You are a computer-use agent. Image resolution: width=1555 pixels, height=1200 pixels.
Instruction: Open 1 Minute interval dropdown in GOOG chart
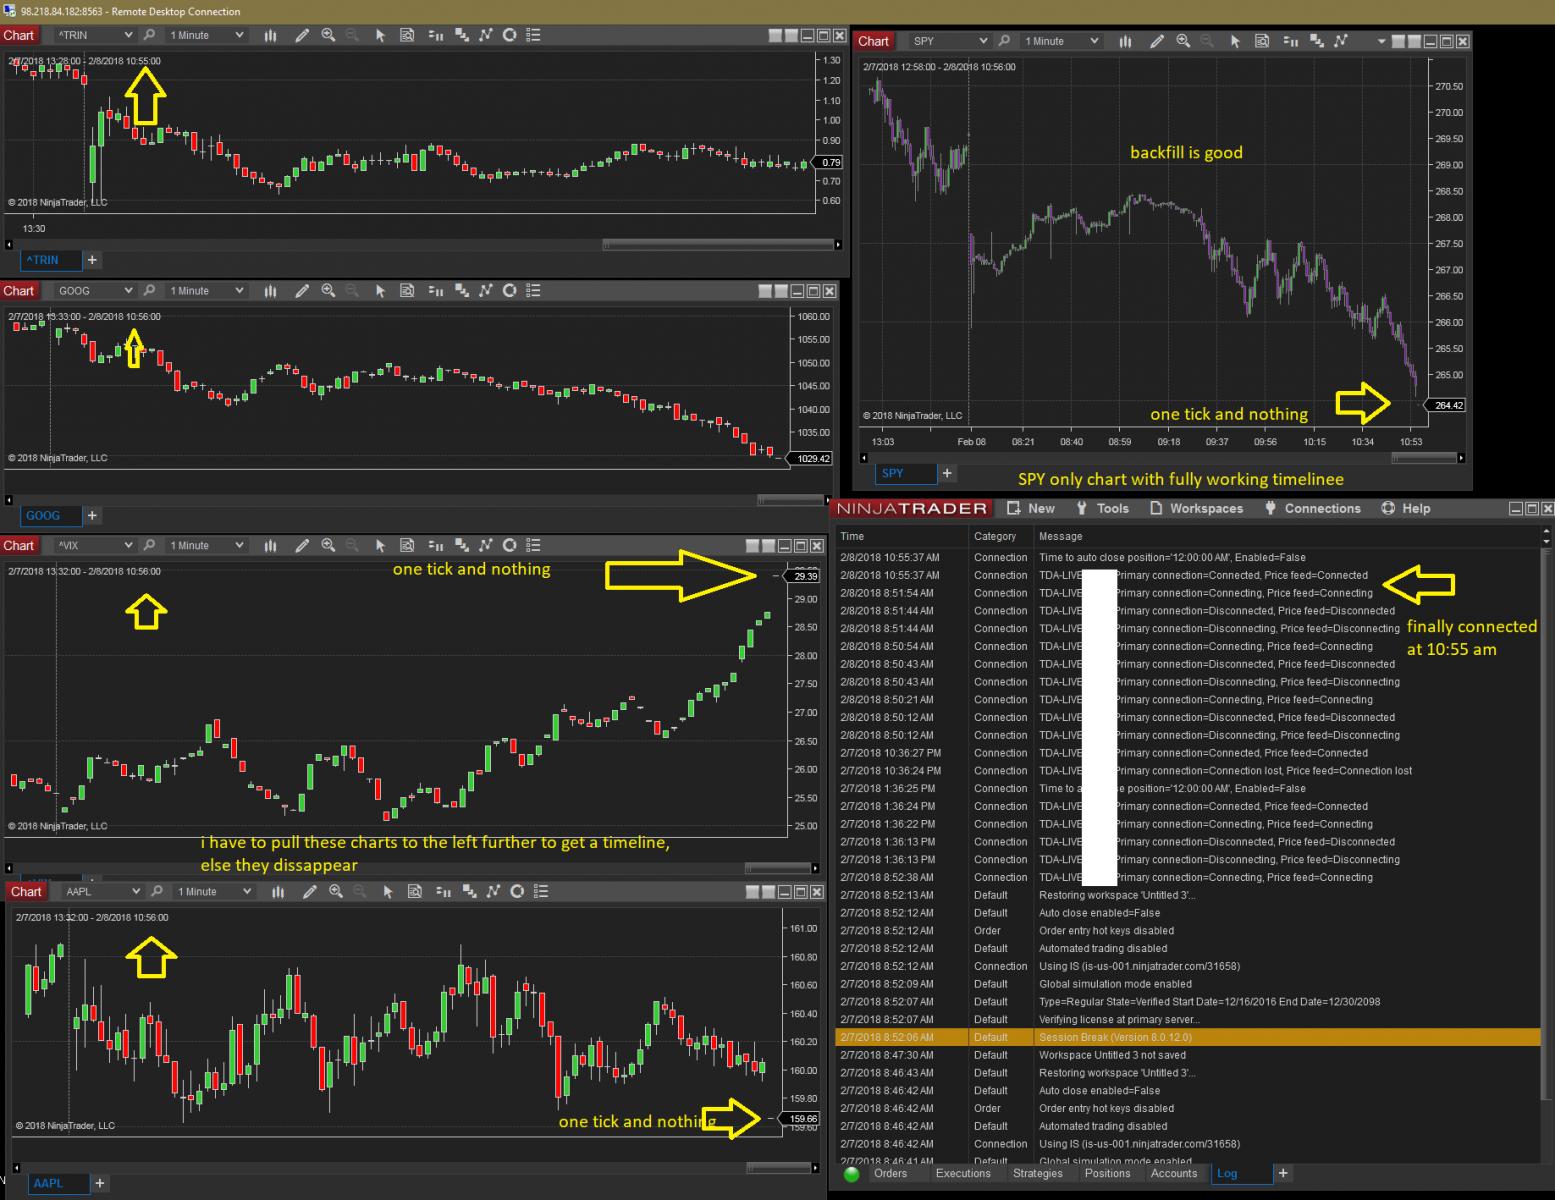(x=206, y=291)
